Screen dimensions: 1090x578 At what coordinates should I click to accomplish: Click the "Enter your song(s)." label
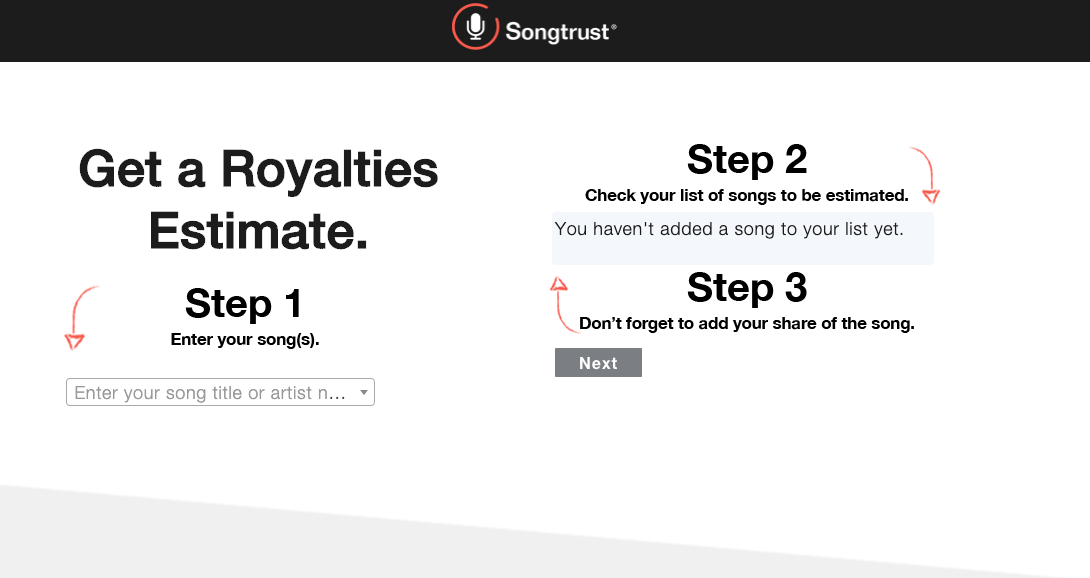[245, 339]
